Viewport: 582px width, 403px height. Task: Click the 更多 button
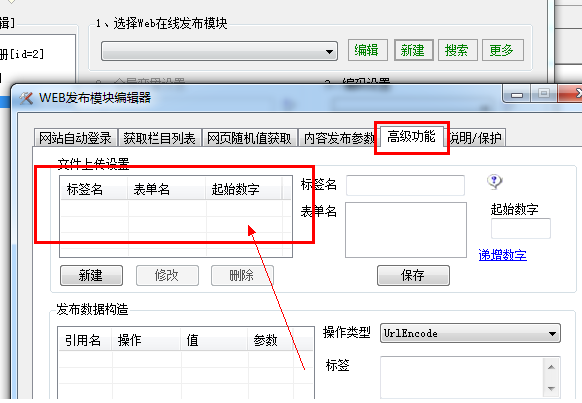[x=503, y=50]
